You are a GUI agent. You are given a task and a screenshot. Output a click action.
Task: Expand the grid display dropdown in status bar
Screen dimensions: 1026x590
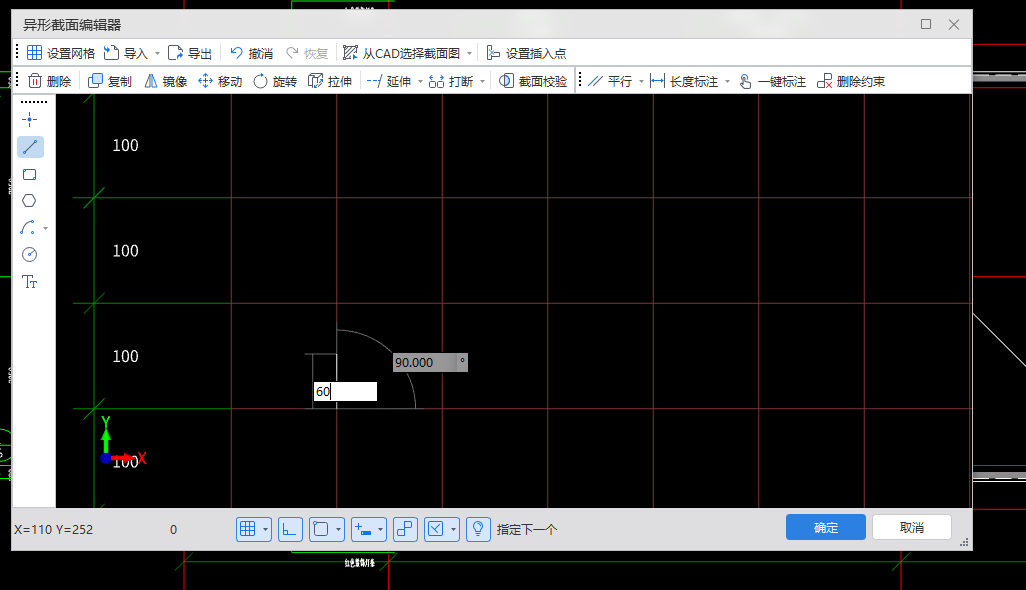(265, 529)
